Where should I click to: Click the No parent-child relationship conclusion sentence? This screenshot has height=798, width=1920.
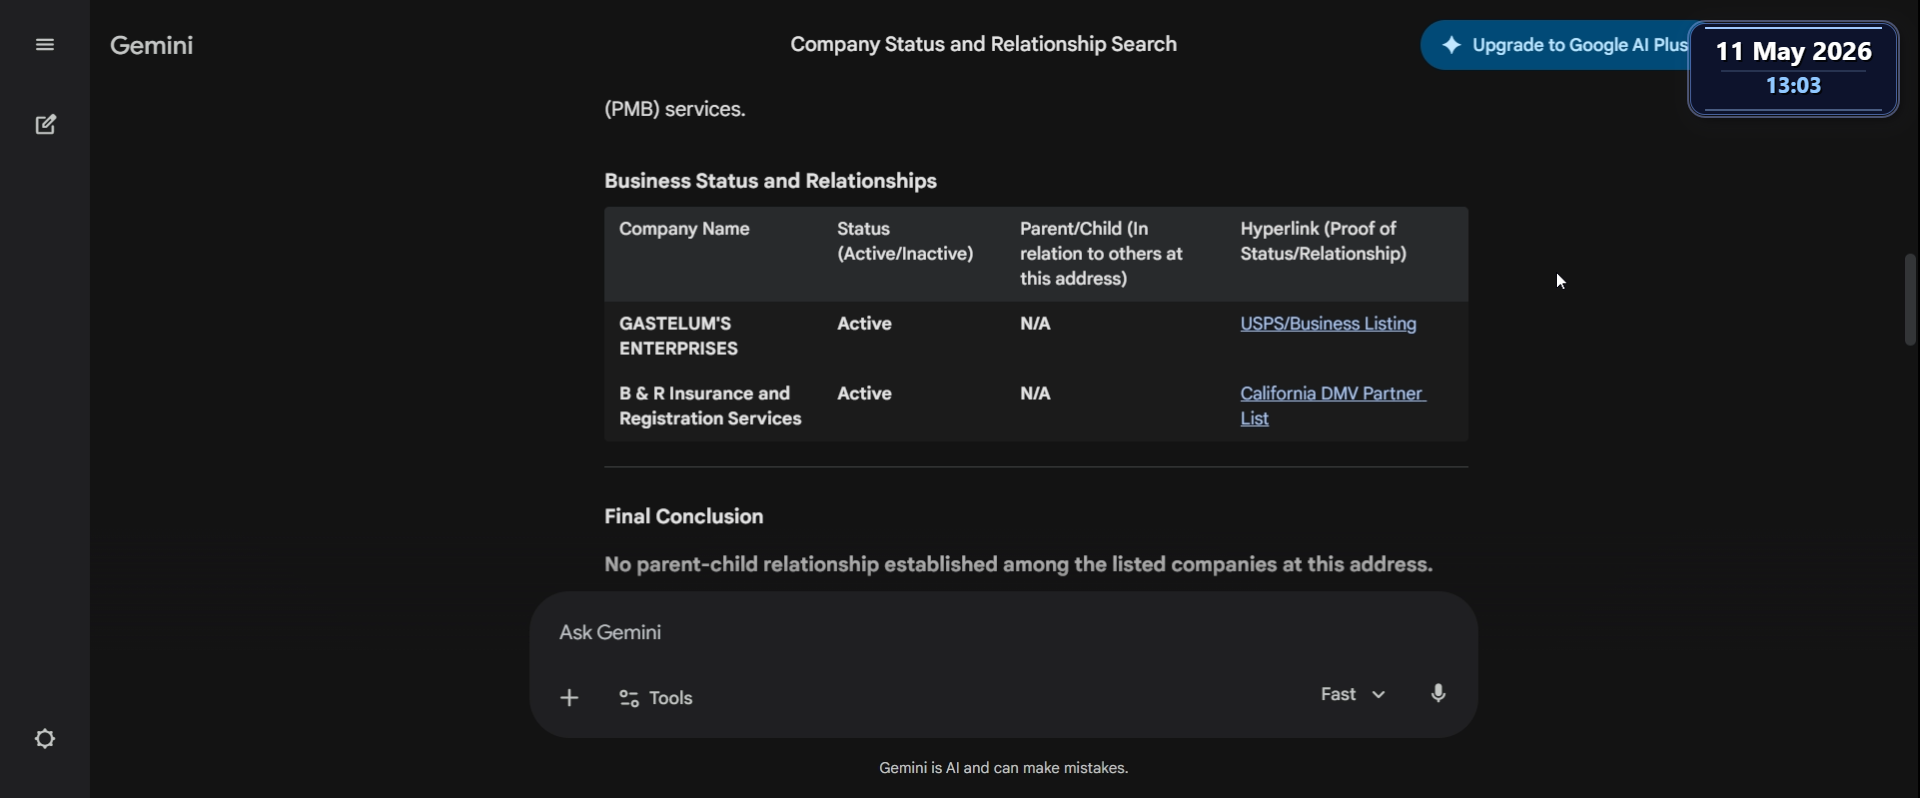(1018, 565)
